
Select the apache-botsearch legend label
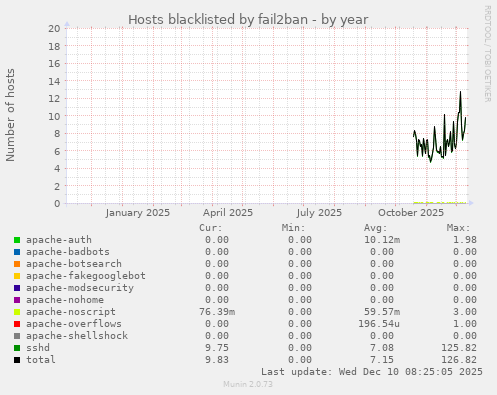[x=74, y=264]
